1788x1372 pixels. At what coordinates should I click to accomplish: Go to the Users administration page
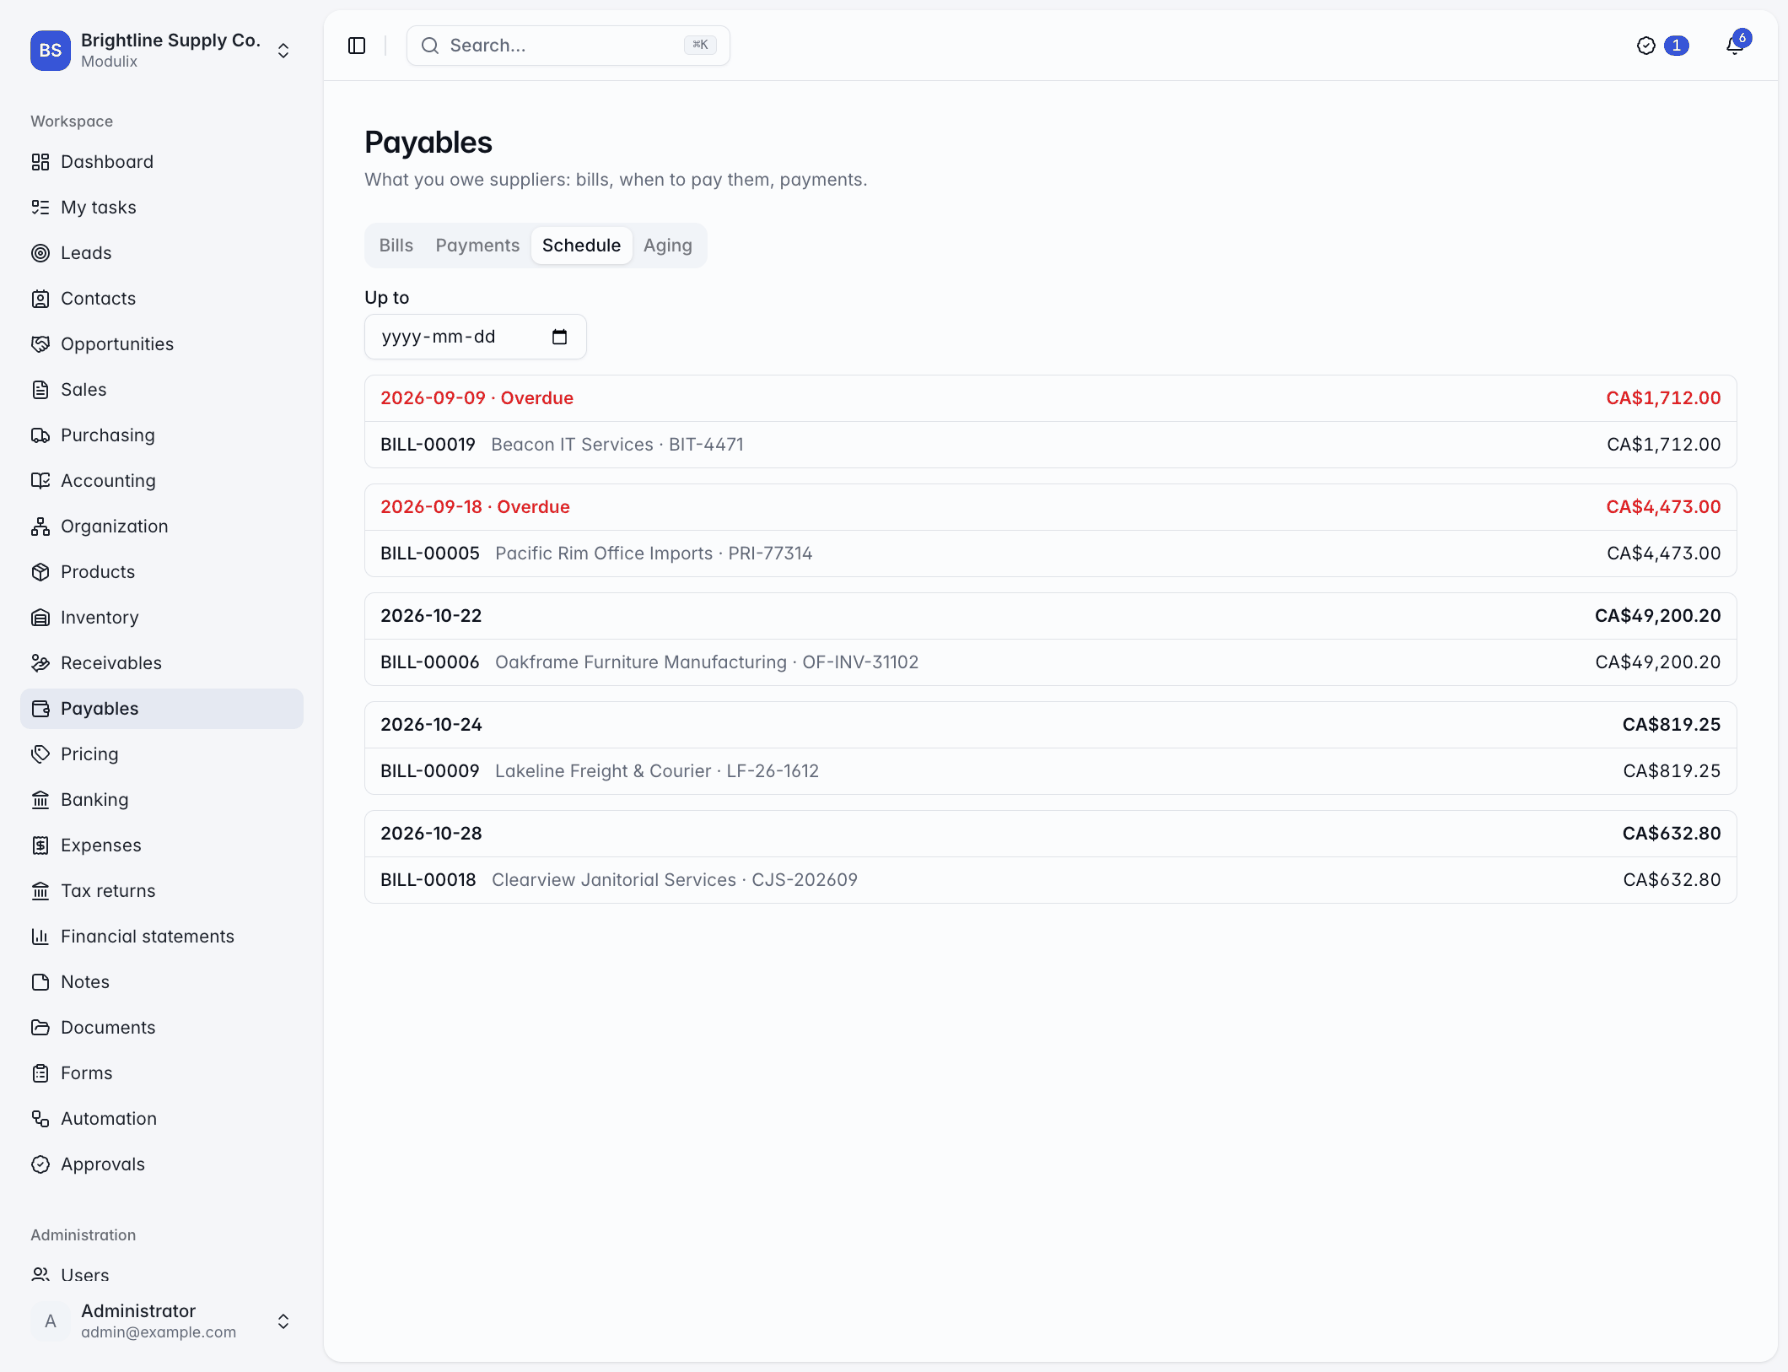pos(162,1275)
